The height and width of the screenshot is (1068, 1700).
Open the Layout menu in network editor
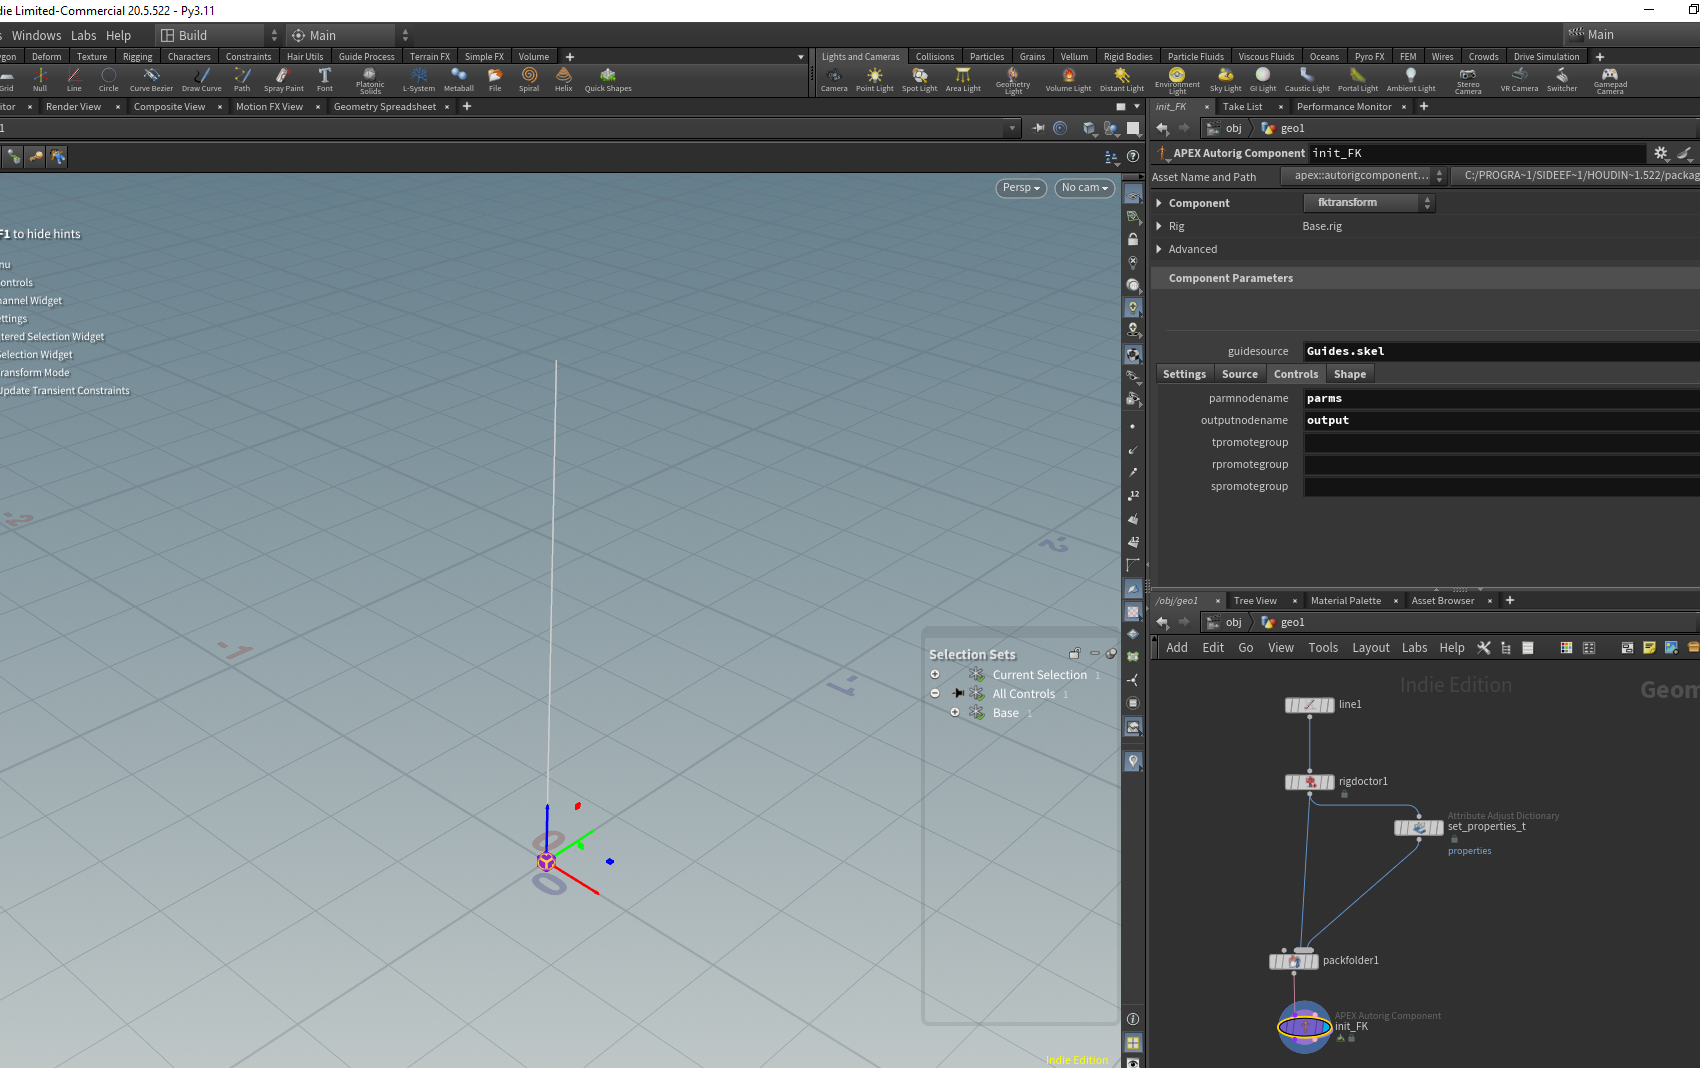[x=1371, y=648]
